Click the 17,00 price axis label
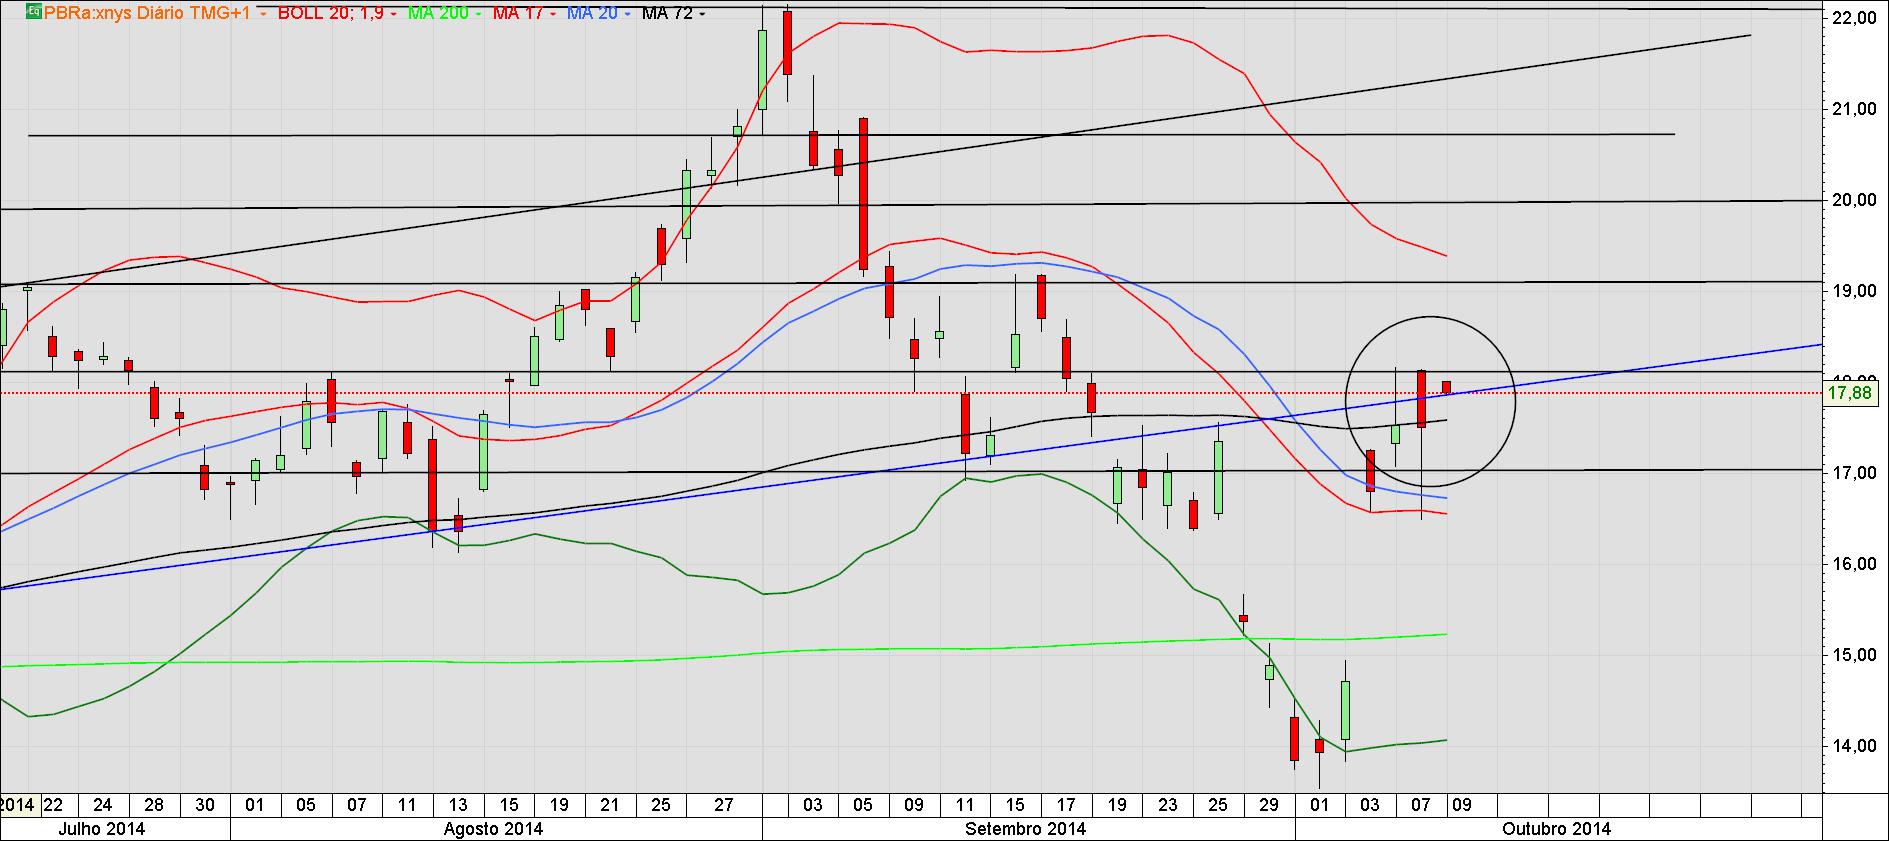 click(1852, 473)
